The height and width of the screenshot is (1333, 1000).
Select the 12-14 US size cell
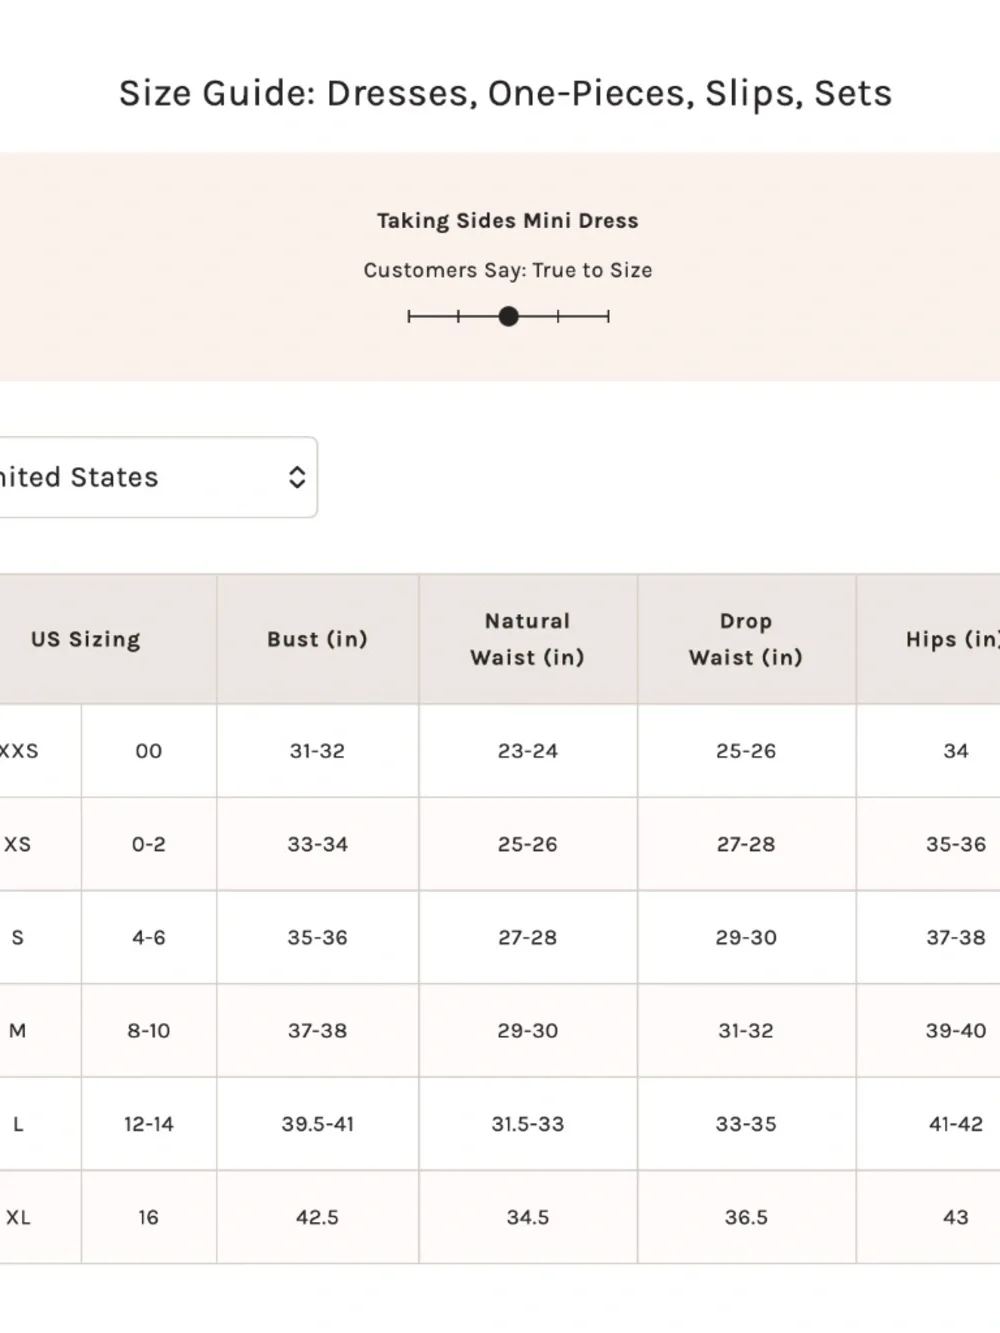(x=149, y=1124)
